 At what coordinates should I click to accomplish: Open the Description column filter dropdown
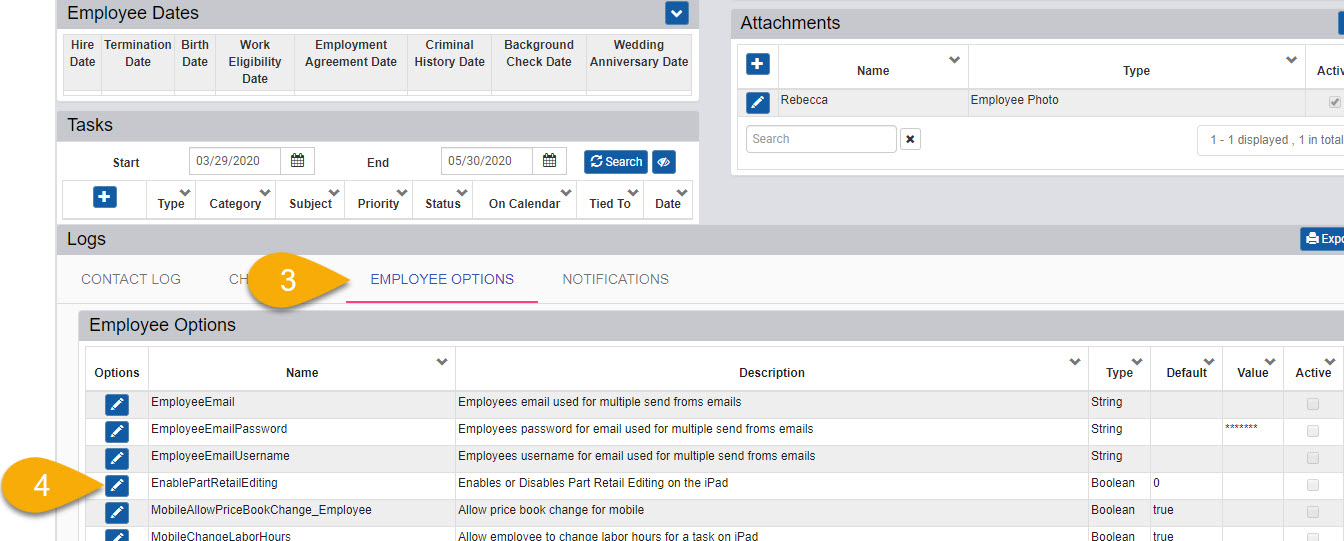[1075, 362]
